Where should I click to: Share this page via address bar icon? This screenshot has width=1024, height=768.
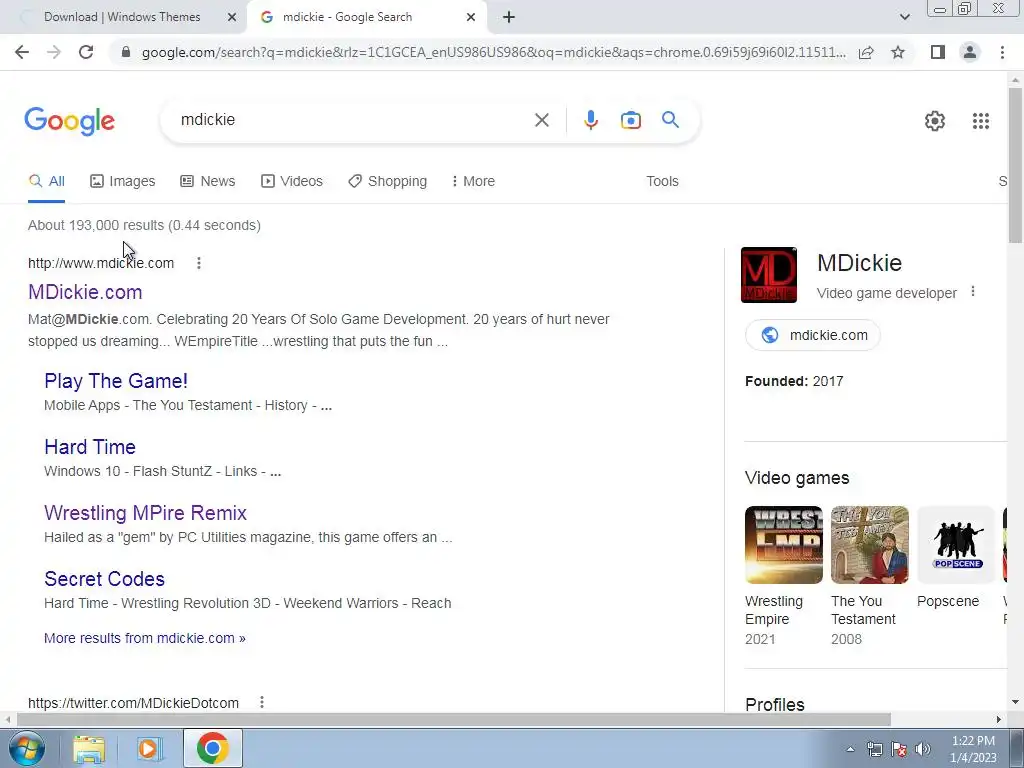pyautogui.click(x=866, y=52)
